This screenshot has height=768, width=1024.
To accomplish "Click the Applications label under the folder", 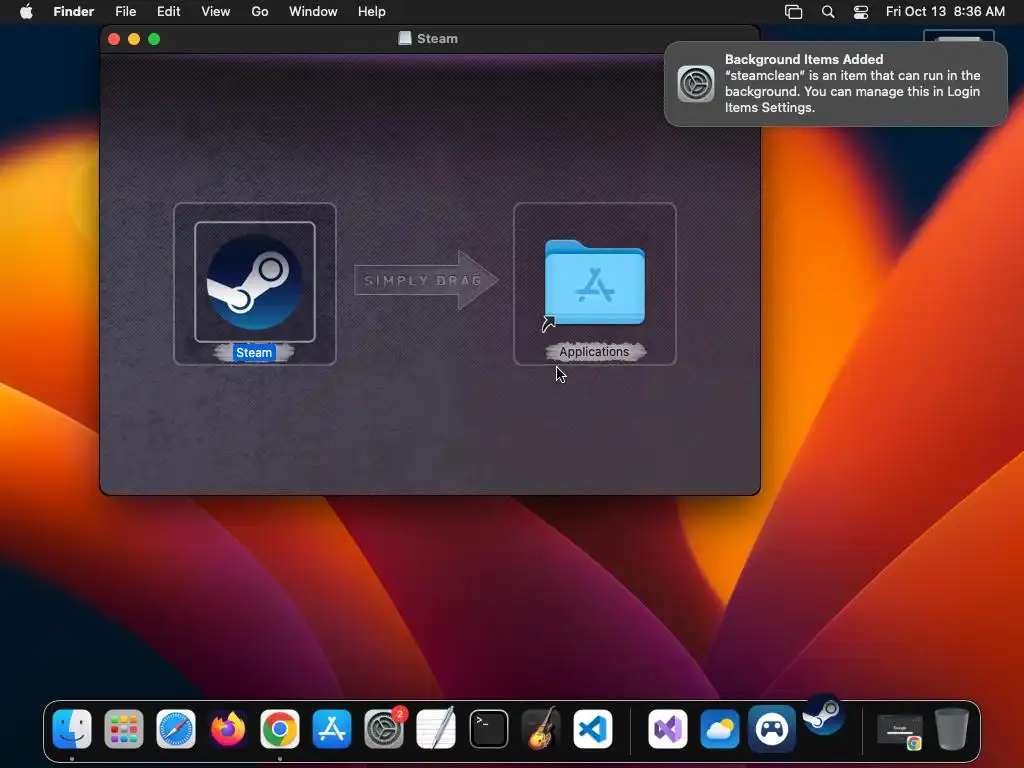I will click(x=594, y=351).
